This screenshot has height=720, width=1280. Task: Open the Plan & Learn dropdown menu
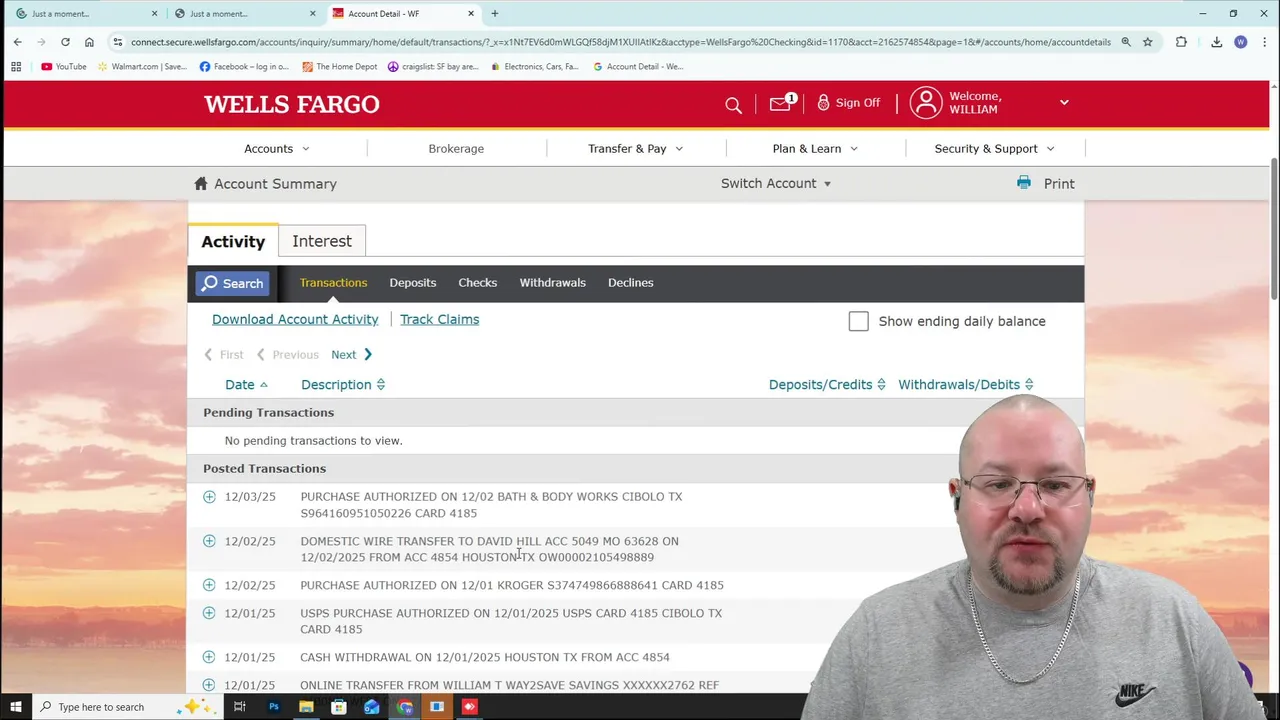(815, 149)
